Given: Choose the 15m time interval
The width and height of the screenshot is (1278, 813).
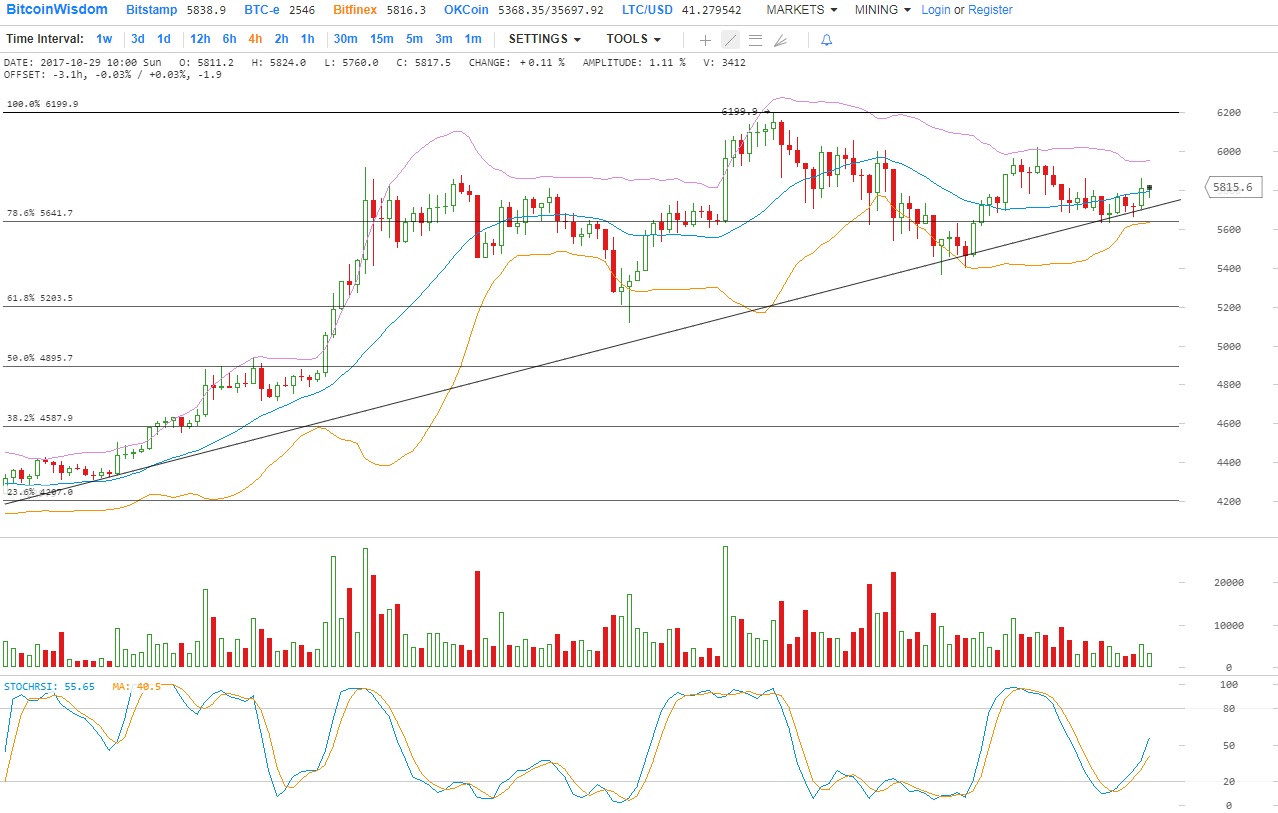Looking at the screenshot, I should (381, 39).
